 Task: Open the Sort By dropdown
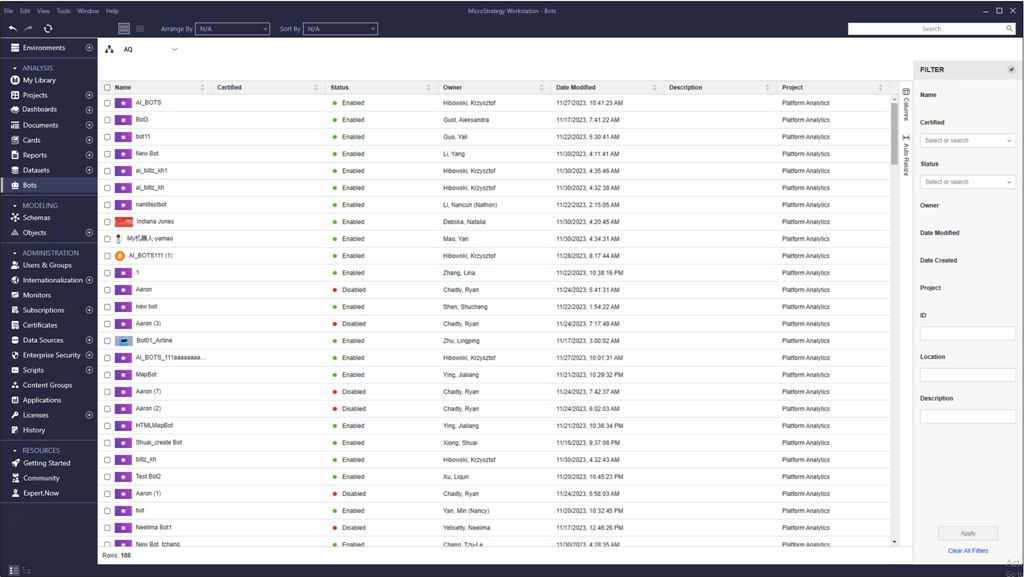(340, 29)
